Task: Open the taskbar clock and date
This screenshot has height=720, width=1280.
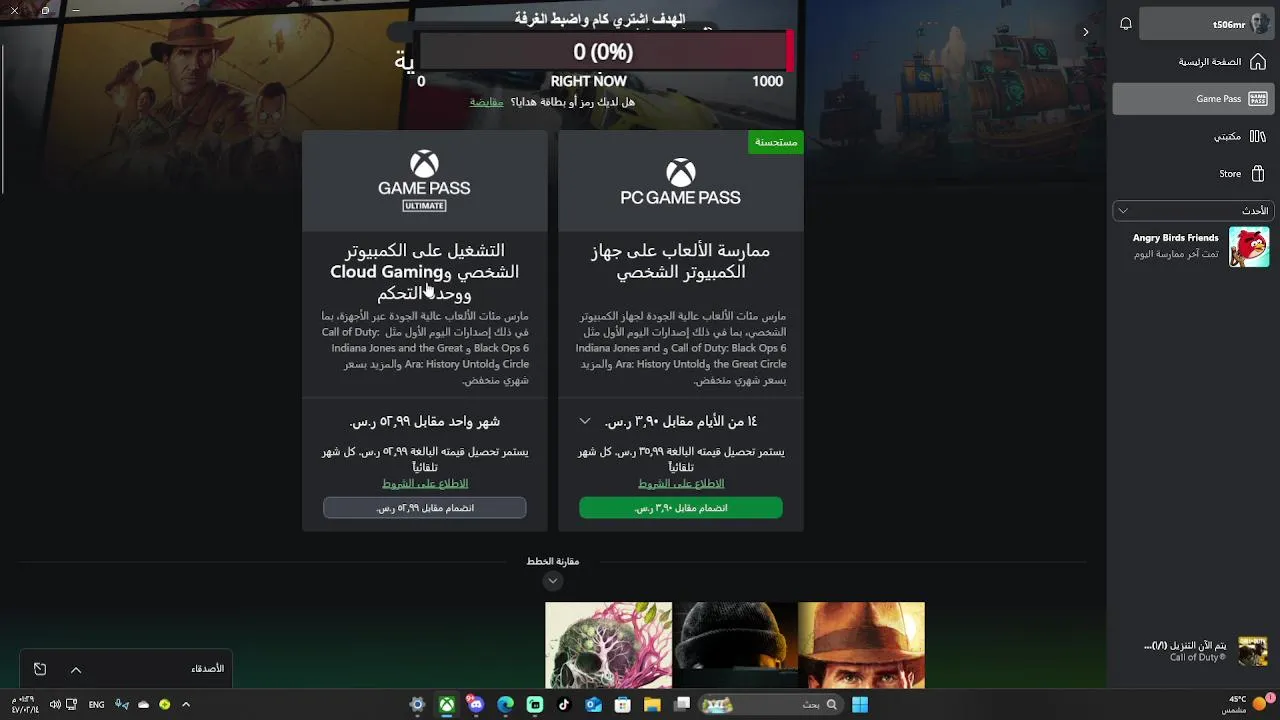Action: pos(23,704)
